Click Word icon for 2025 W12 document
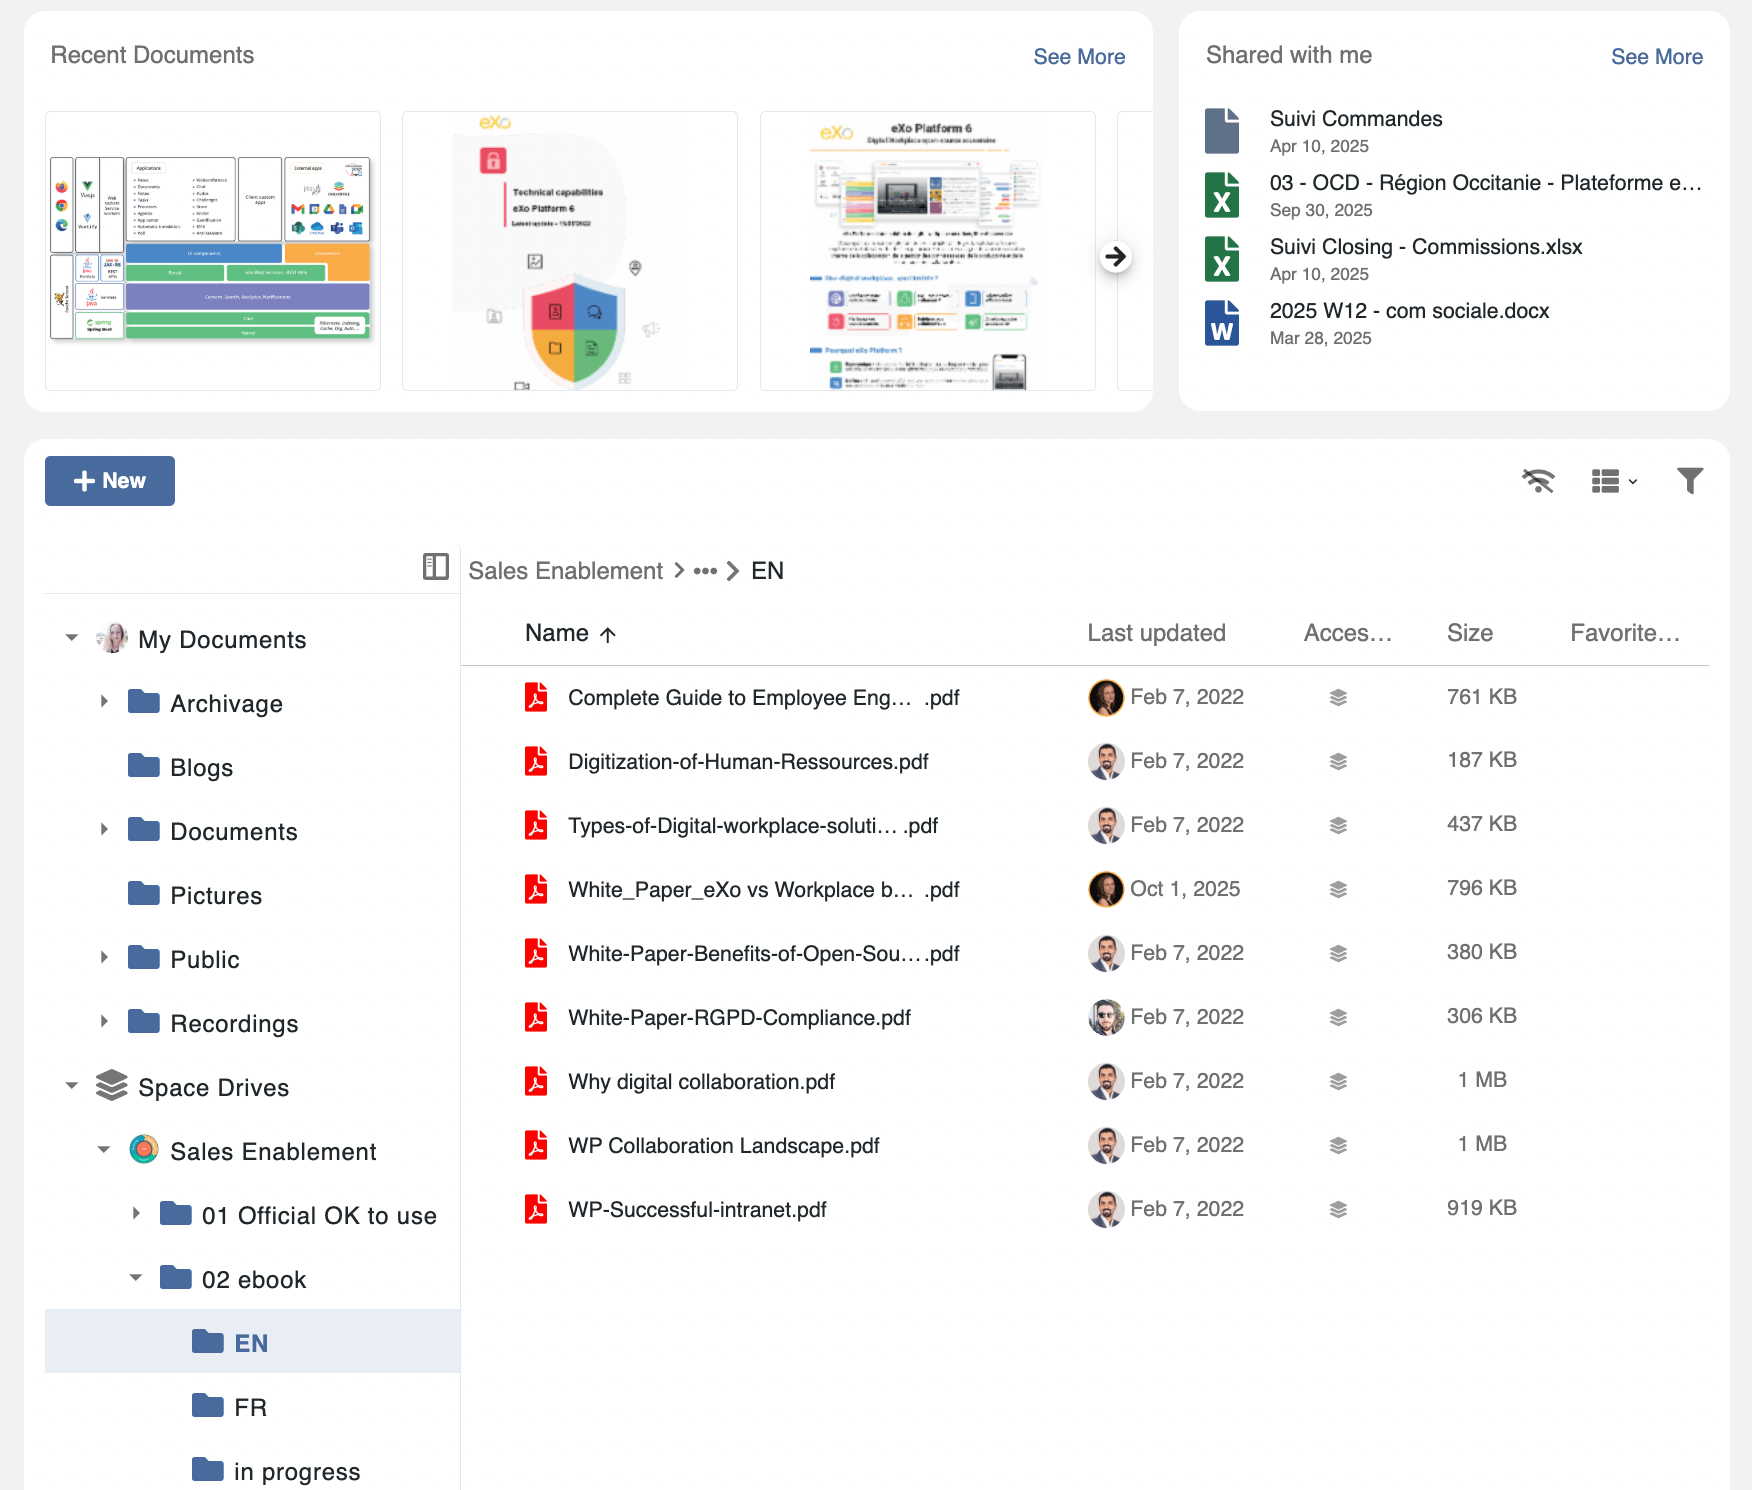The height and width of the screenshot is (1490, 1752). [1222, 323]
